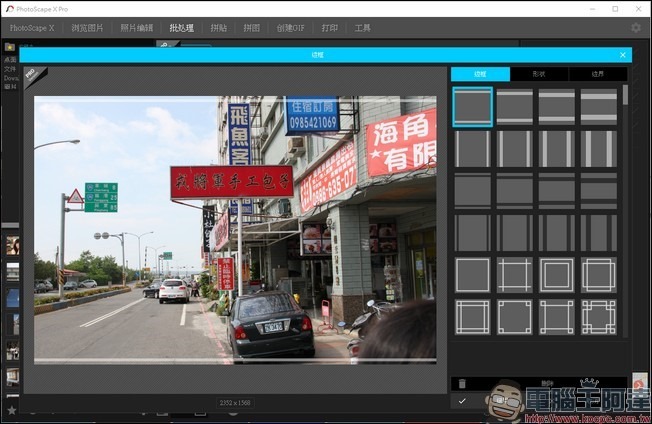Select the overlapping offset squares frame

tap(598, 275)
